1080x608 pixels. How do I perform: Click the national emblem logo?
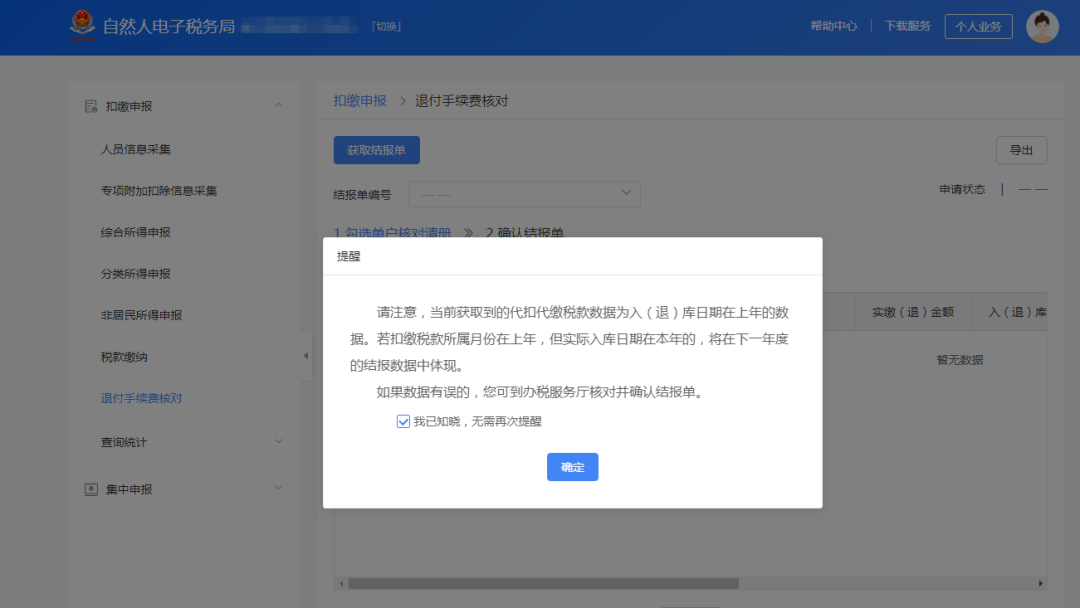click(81, 26)
